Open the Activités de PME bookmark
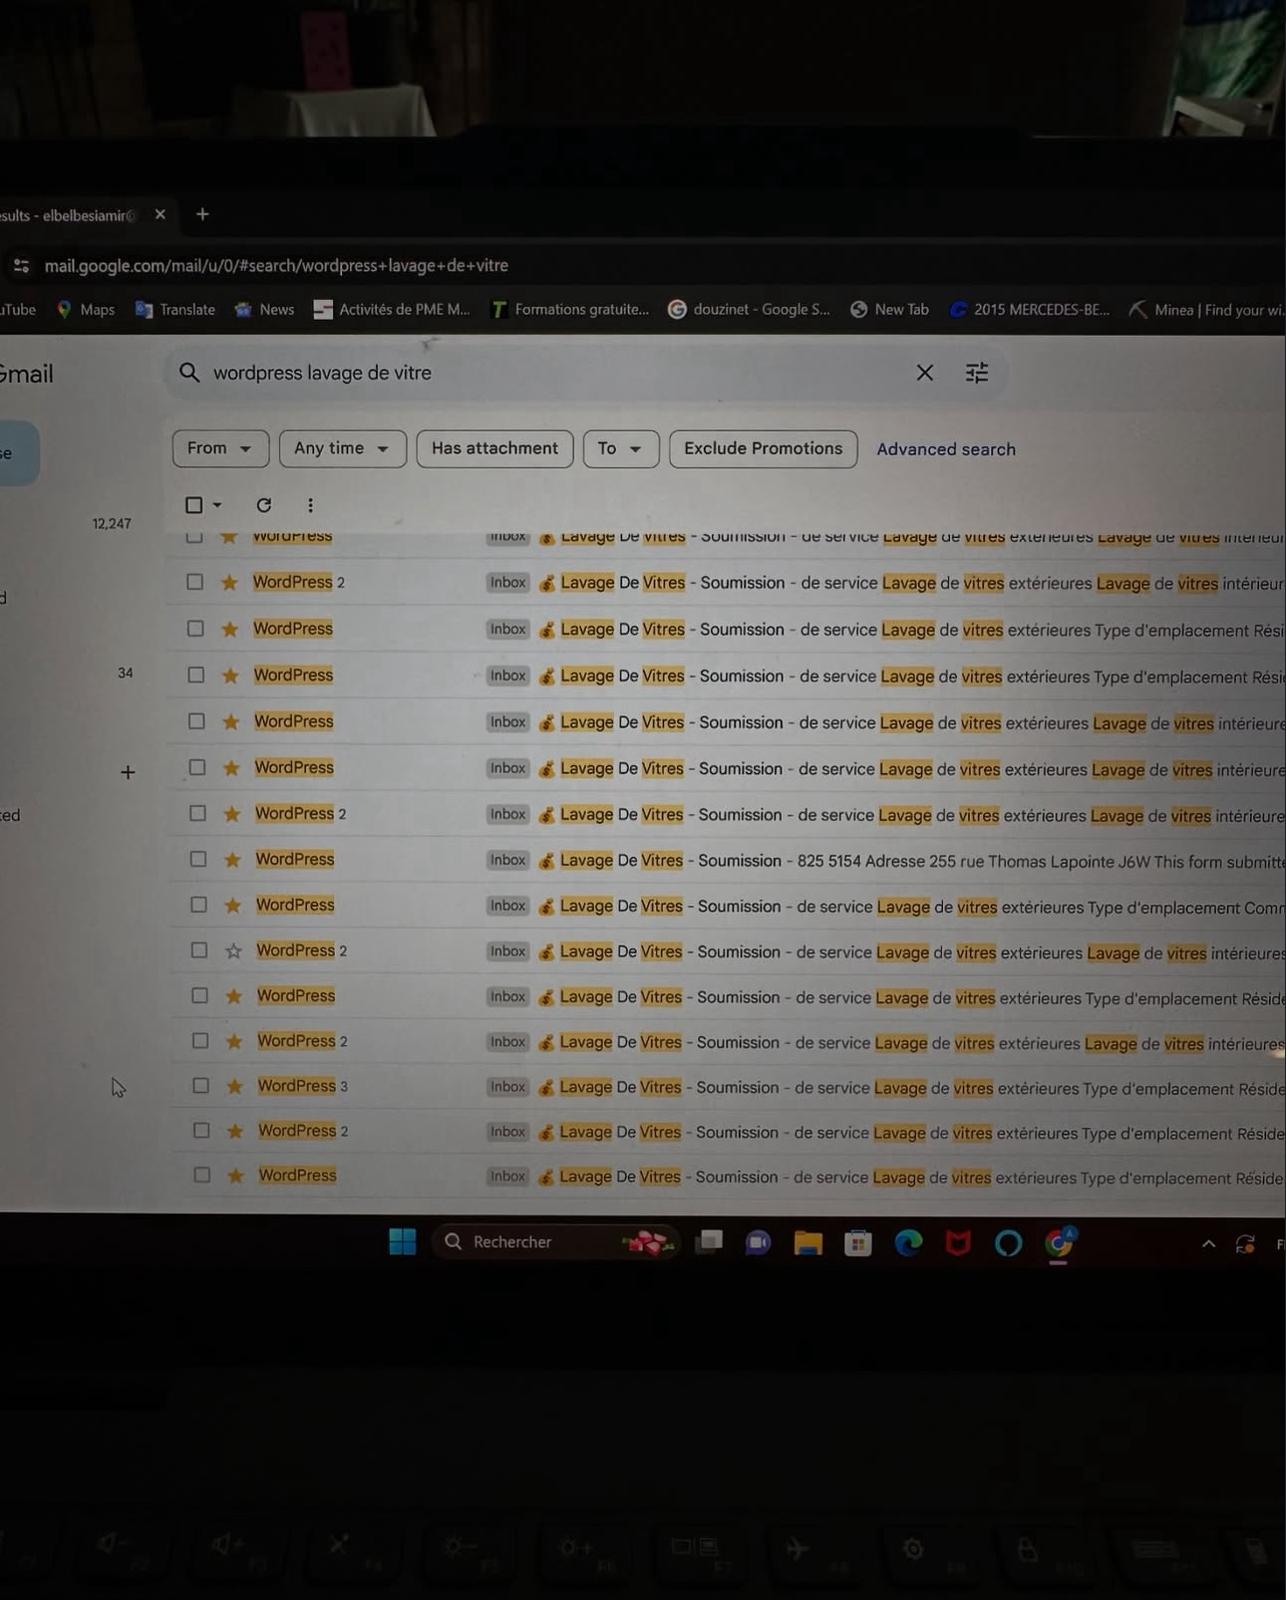1286x1600 pixels. 391,310
